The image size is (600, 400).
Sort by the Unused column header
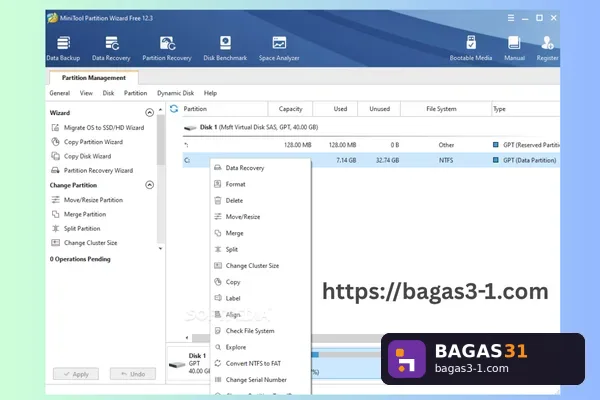pos(380,109)
